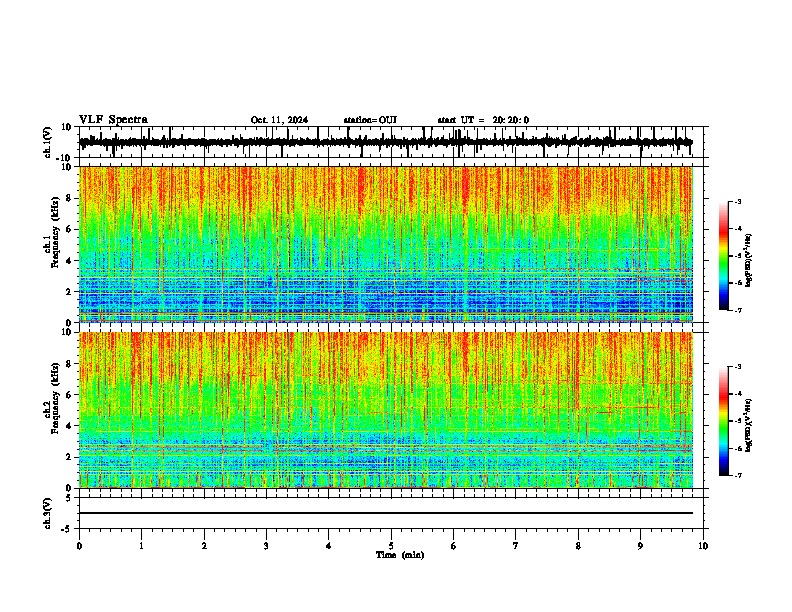792x612 pixels.
Task: Click the 'ch.3(V)' axis label
Action: 48,513
